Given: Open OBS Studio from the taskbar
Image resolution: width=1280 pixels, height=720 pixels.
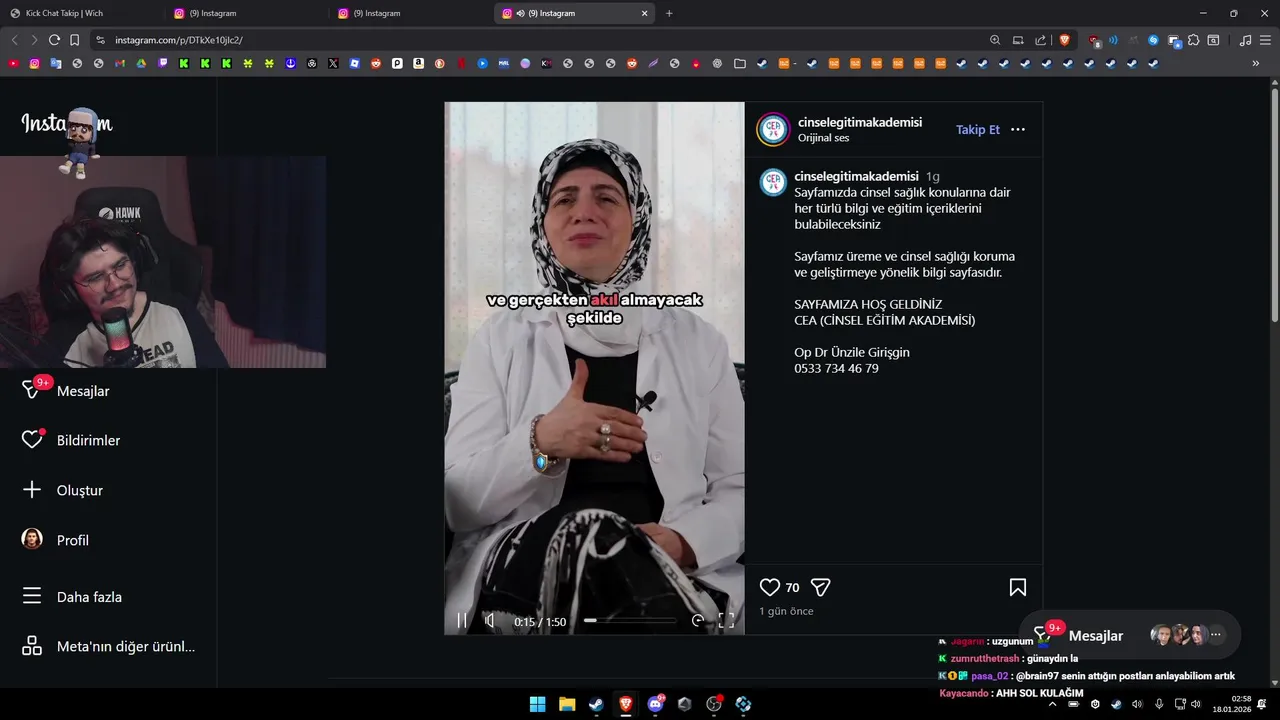Looking at the screenshot, I should [714, 704].
